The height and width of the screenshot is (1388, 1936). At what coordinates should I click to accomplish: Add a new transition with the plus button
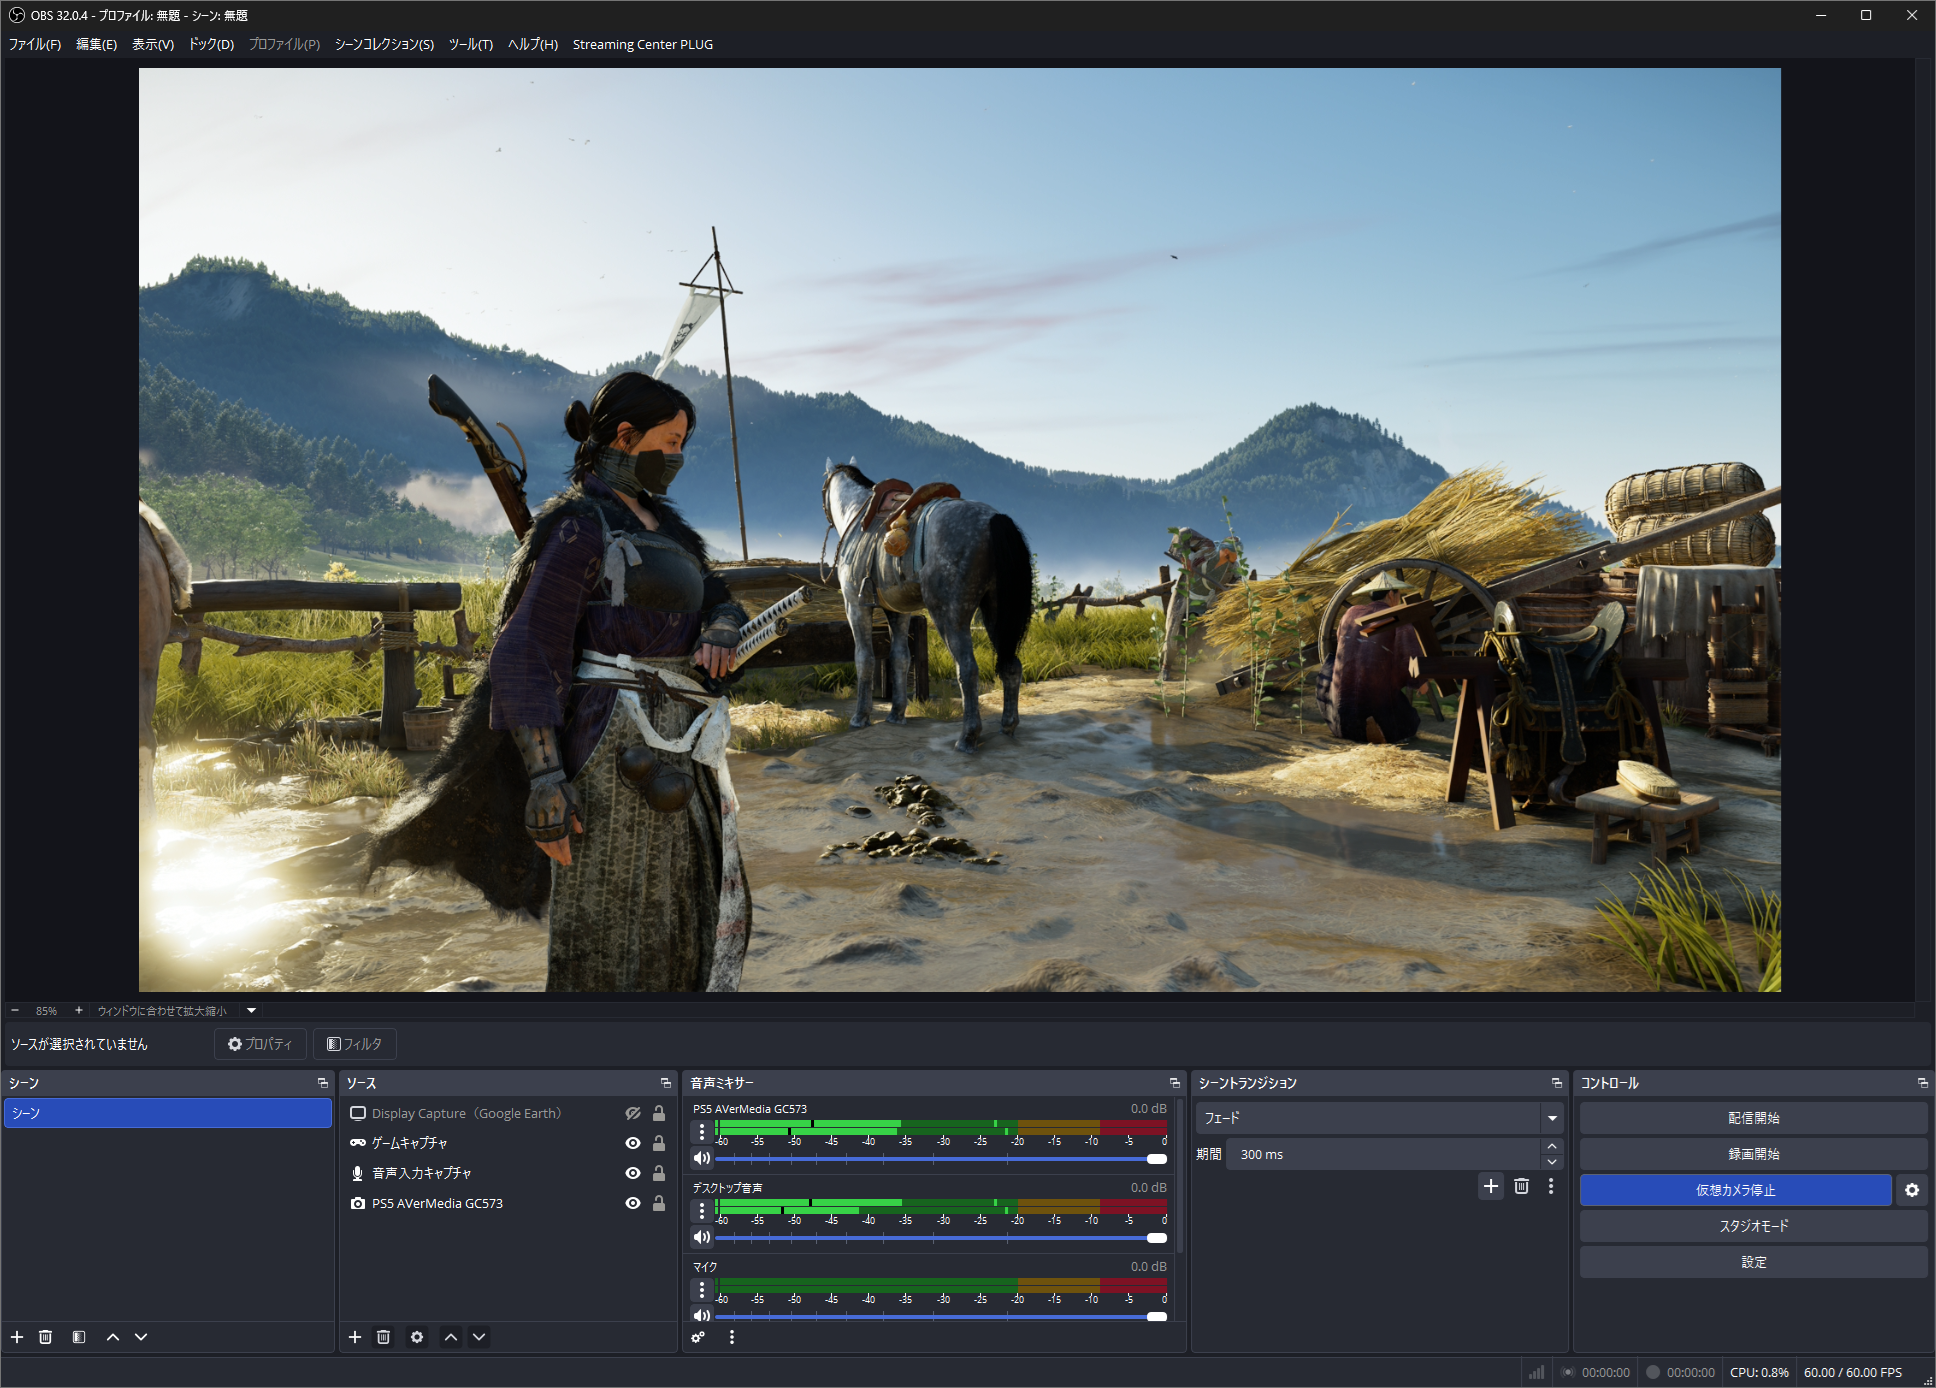point(1490,1186)
